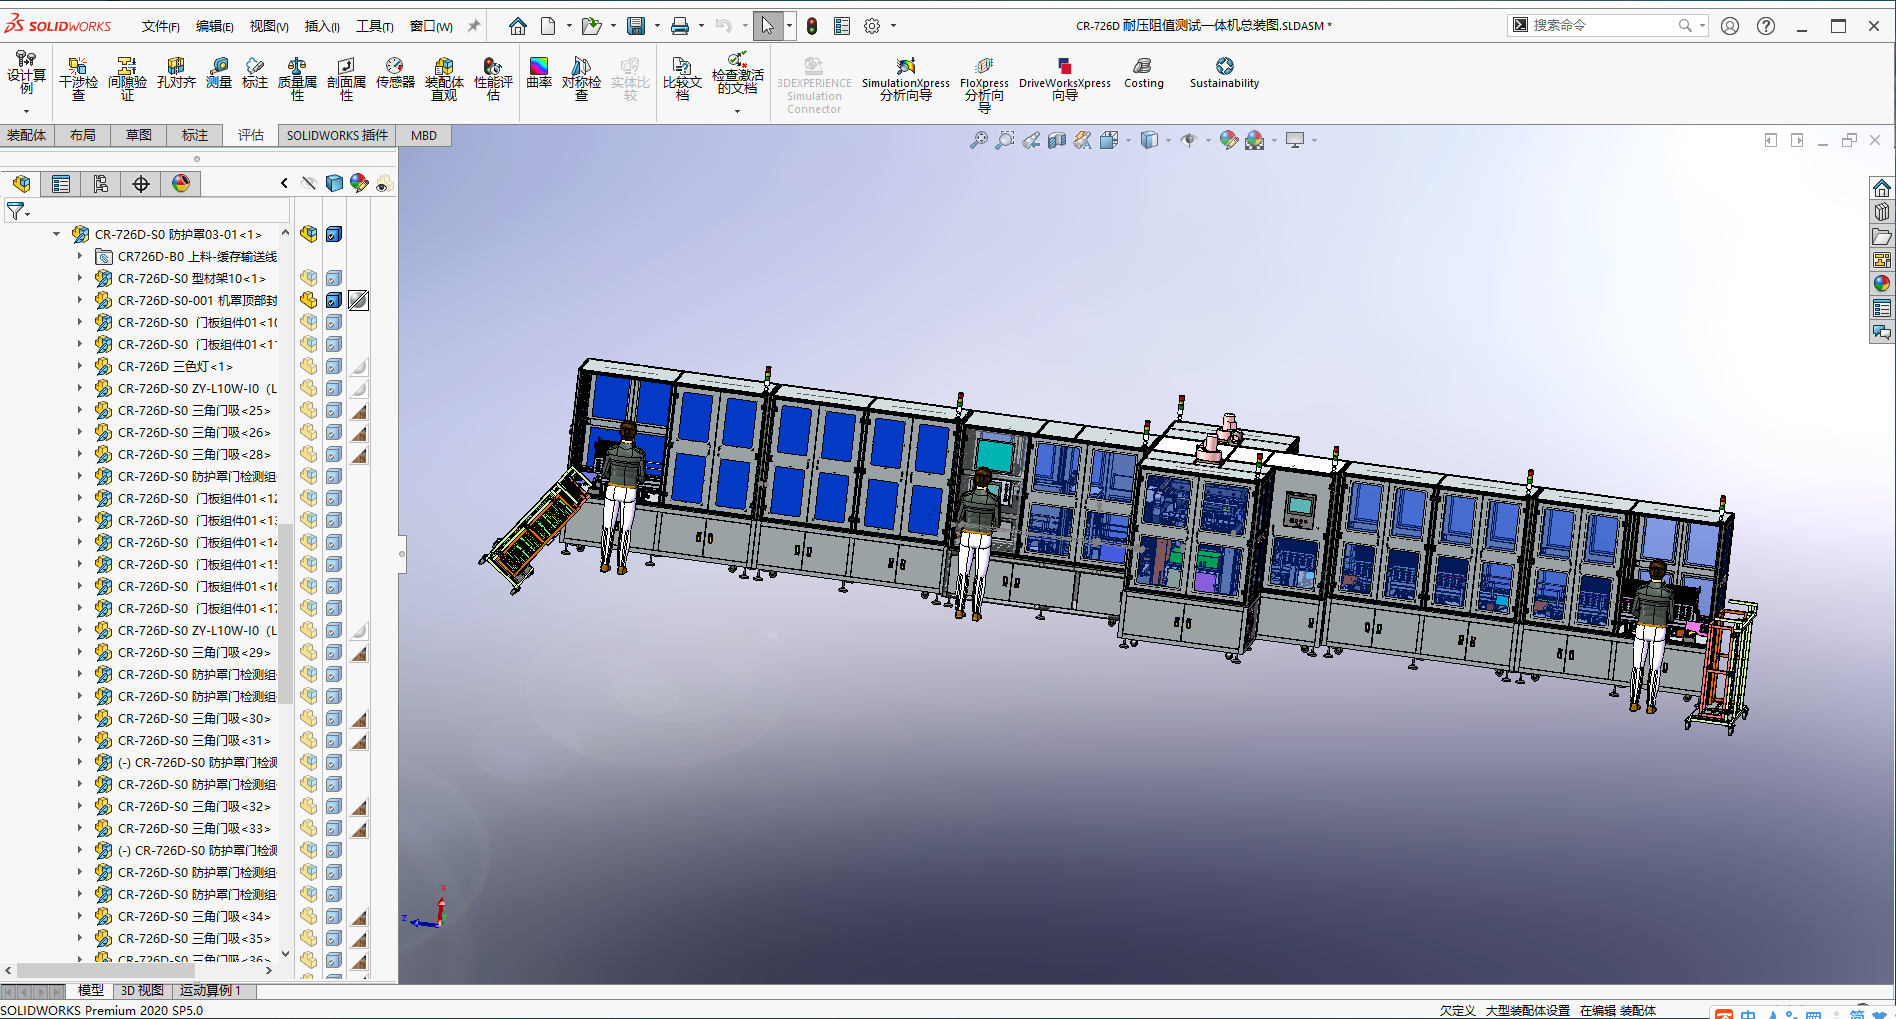Switch to the MBD ribbon tab
Viewport: 1896px width, 1019px height.
pyautogui.click(x=424, y=135)
